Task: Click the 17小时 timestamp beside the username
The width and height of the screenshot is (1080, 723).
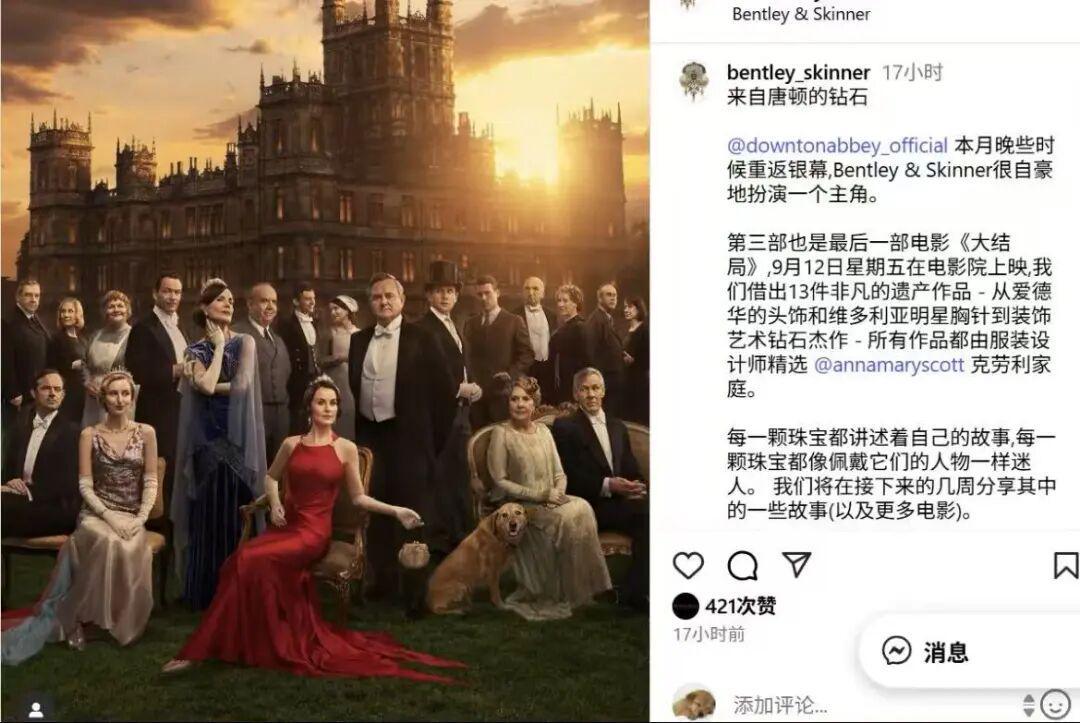Action: 913,72
